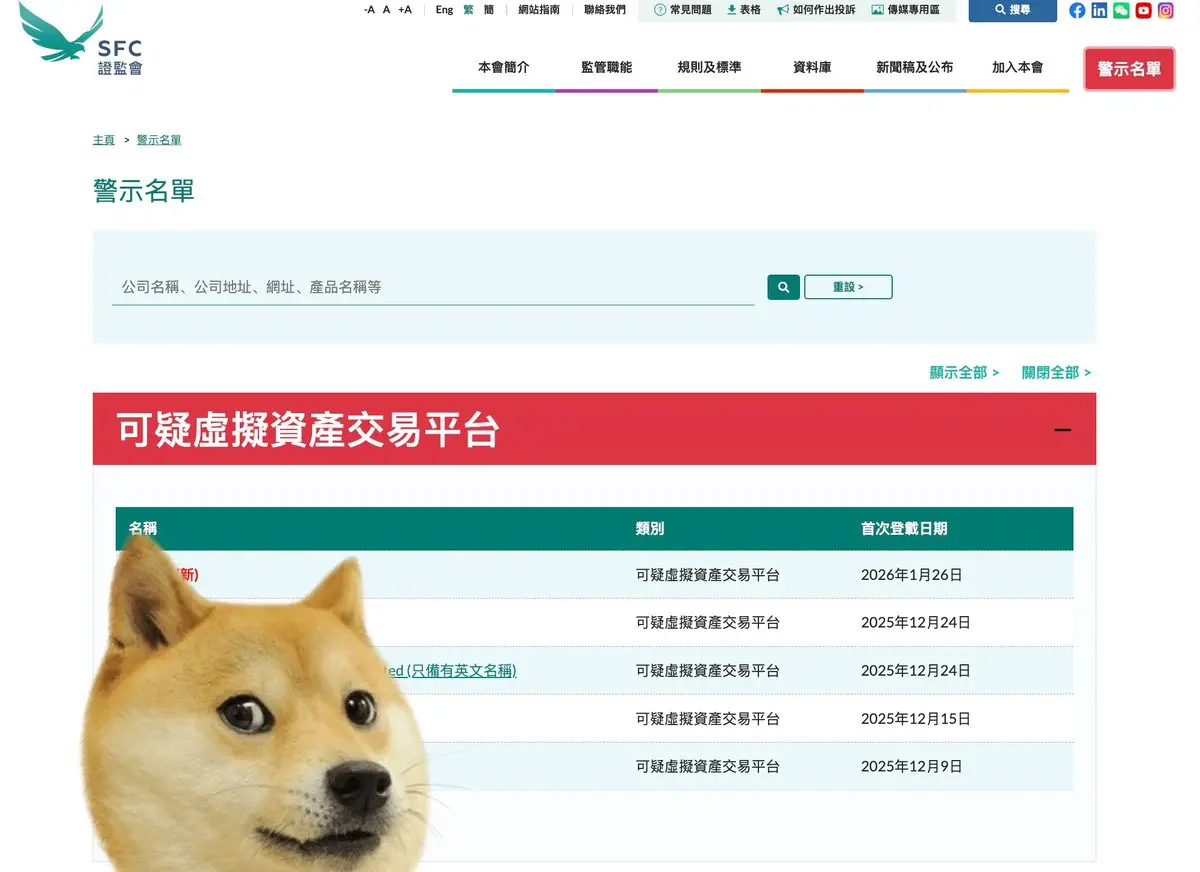Reset font size with middle A

point(387,10)
